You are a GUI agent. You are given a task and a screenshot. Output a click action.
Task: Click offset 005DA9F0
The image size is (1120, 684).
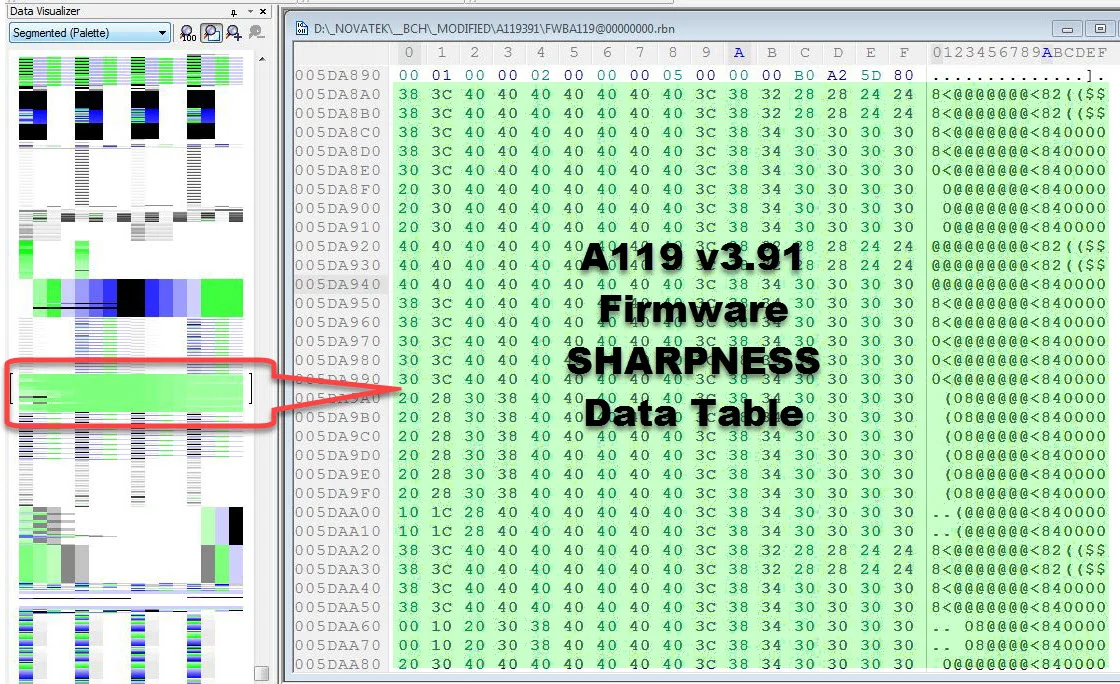click(x=338, y=493)
